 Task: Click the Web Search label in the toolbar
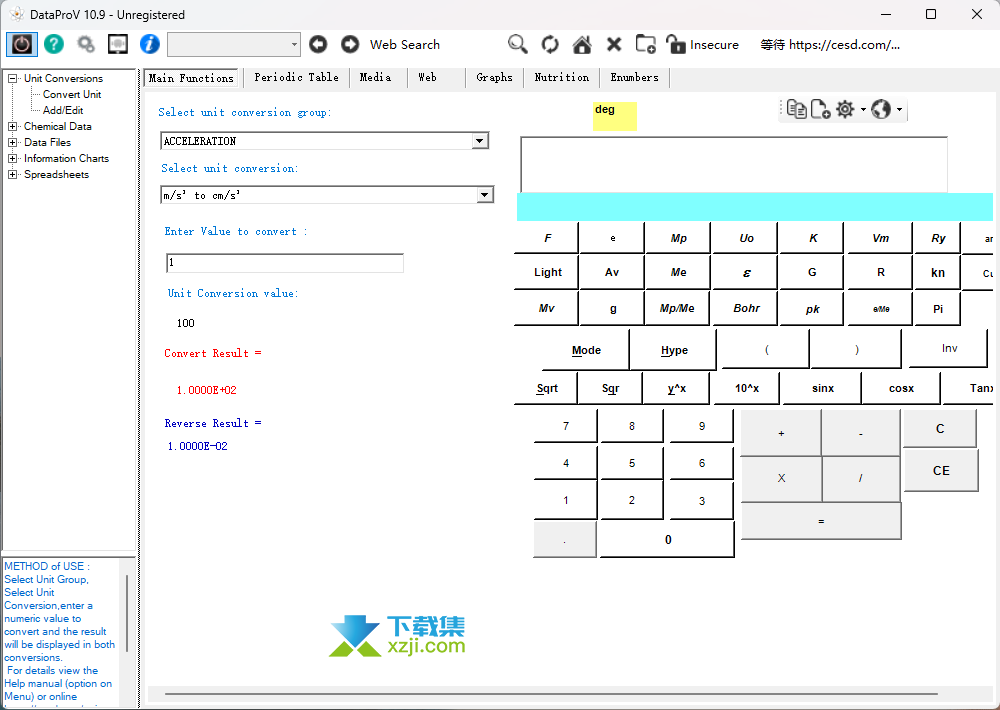[x=405, y=45]
